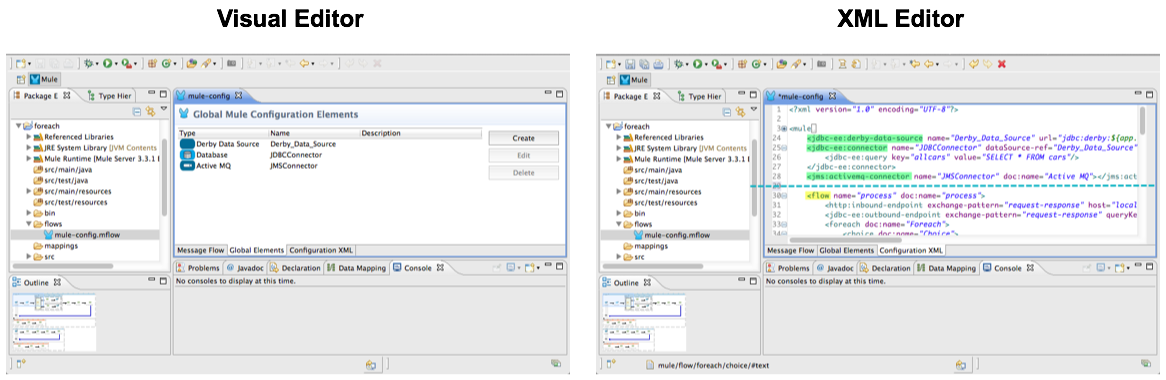1166x380 pixels.
Task: Toggle Link with Editor in XML Editor Package Explorer
Action: coord(740,112)
